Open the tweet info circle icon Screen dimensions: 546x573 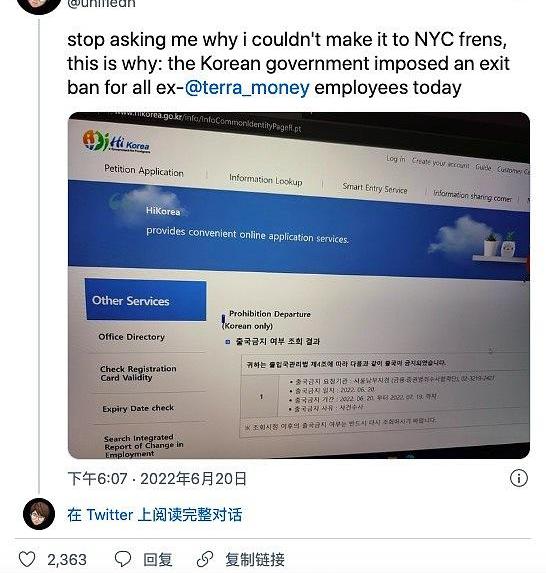519,478
